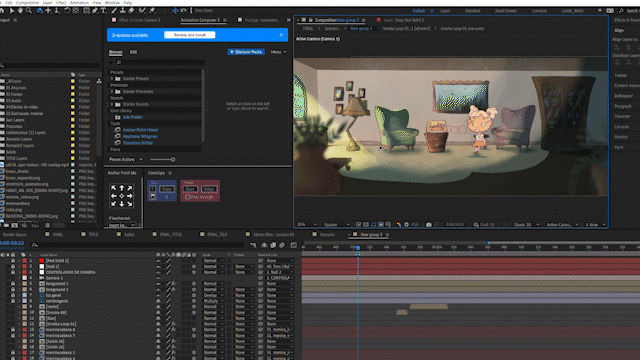Switch to Effect Controls Camera 1 tab
The image size is (640, 360).
click(139, 20)
